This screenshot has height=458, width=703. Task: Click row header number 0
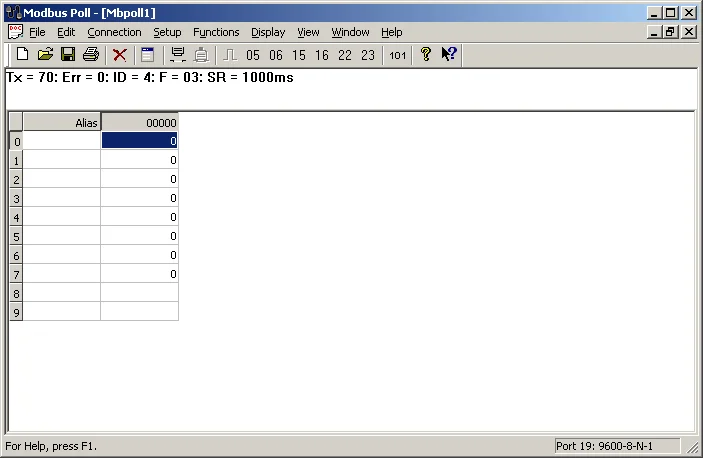tap(16, 141)
